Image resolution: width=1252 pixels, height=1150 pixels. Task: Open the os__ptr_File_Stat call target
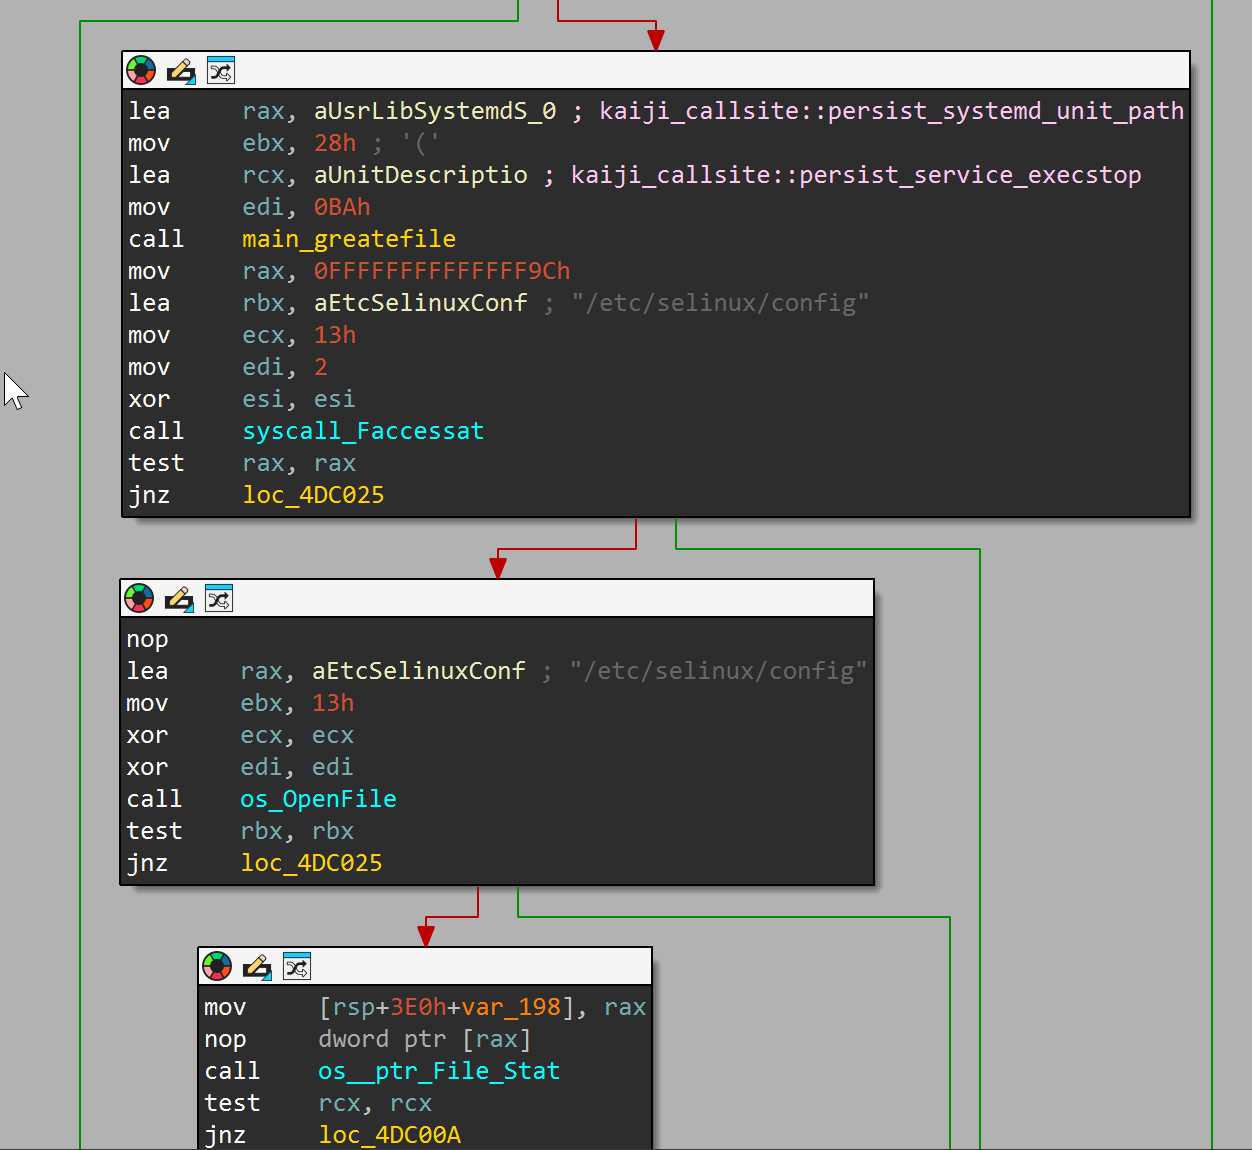click(x=439, y=1071)
